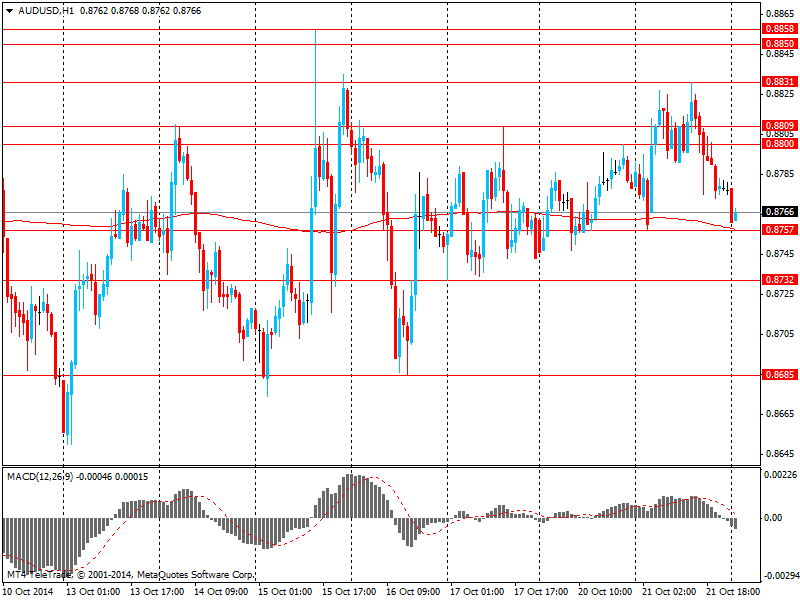Click the 20 Oct 10:00 time label
This screenshot has height=600, width=800.
pos(605,592)
